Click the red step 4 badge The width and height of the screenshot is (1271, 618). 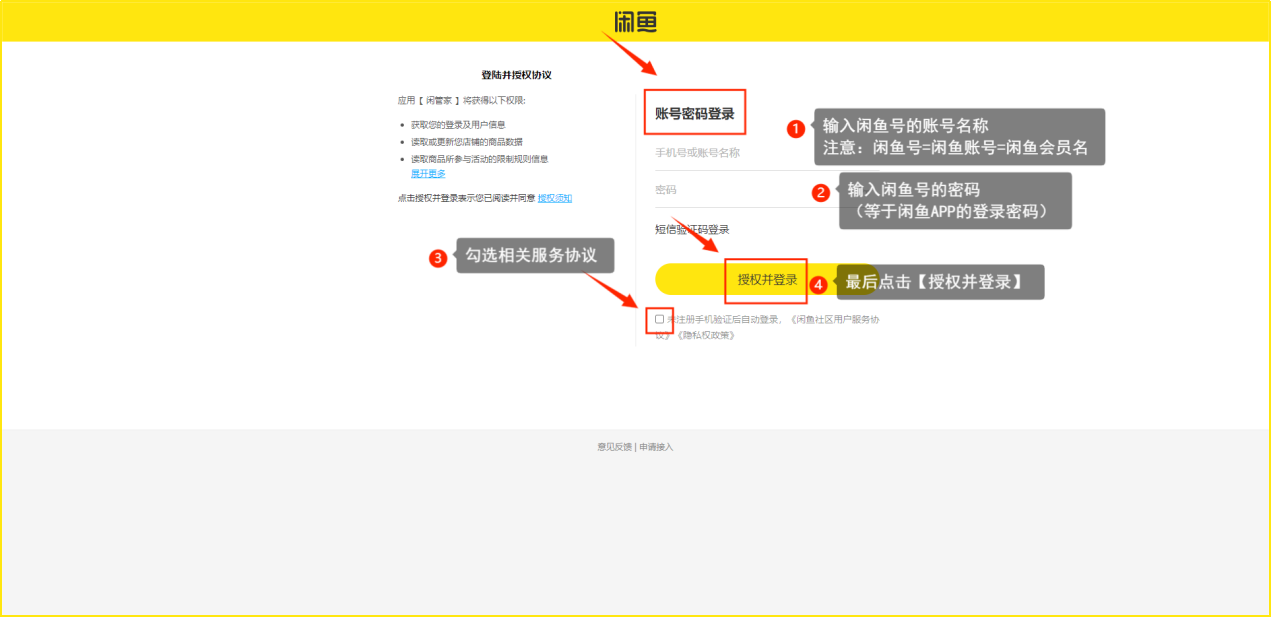tap(818, 285)
